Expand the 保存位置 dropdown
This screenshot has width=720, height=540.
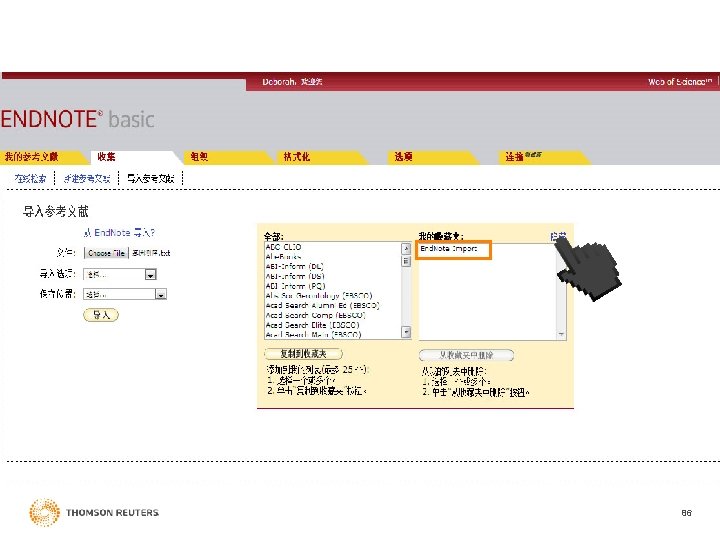(x=161, y=294)
